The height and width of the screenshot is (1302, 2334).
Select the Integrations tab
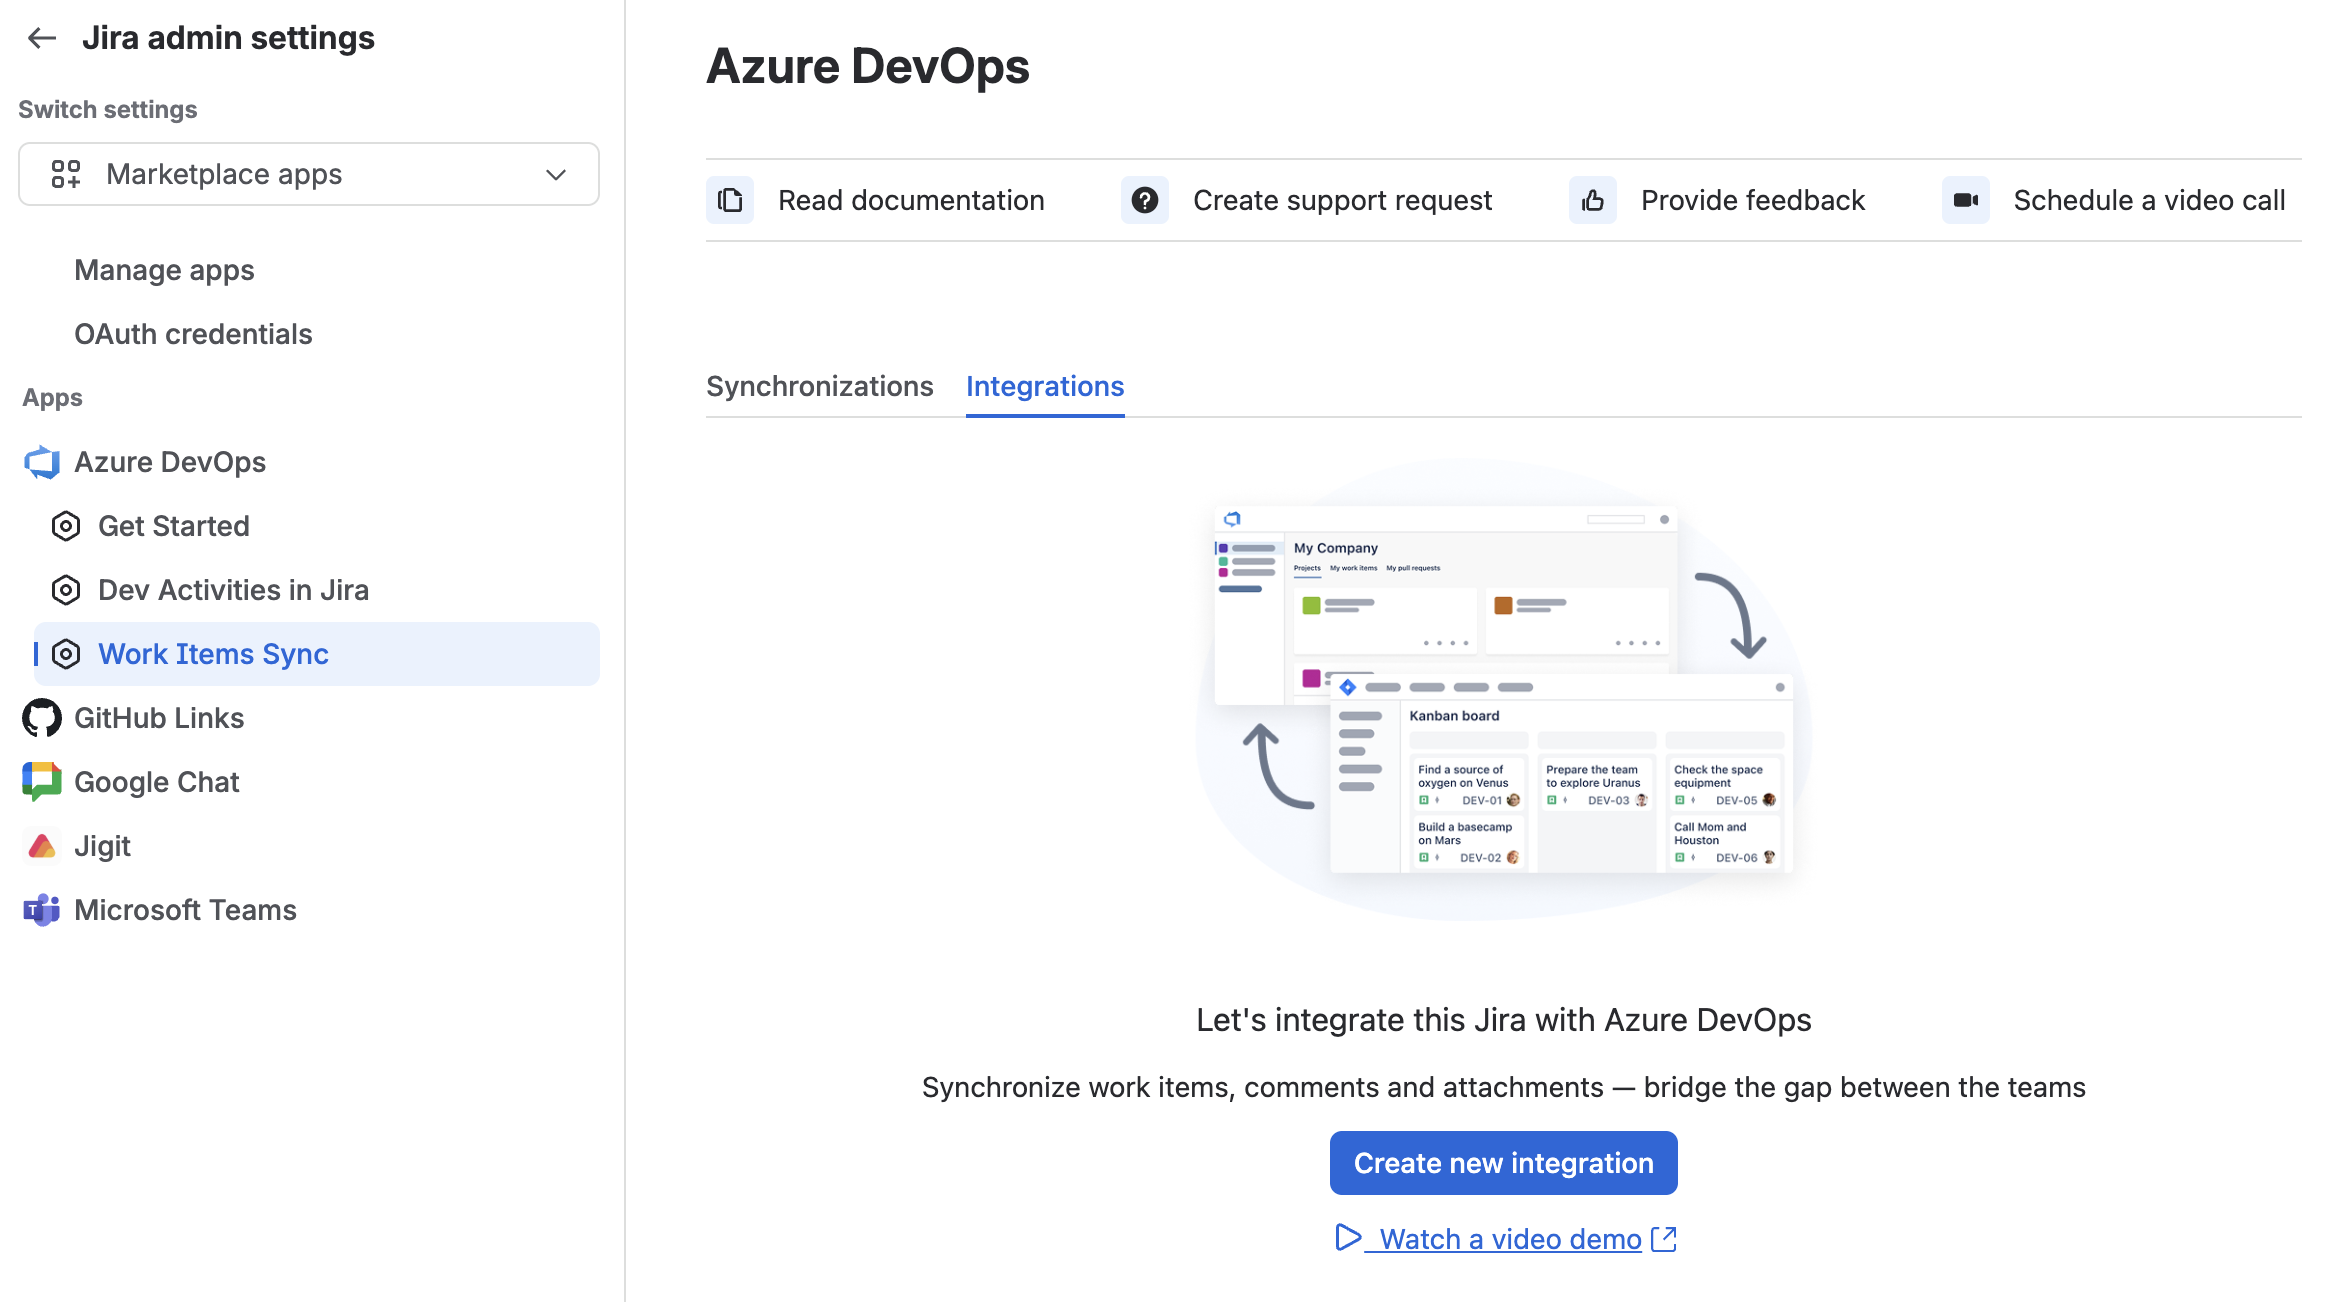pos(1045,386)
